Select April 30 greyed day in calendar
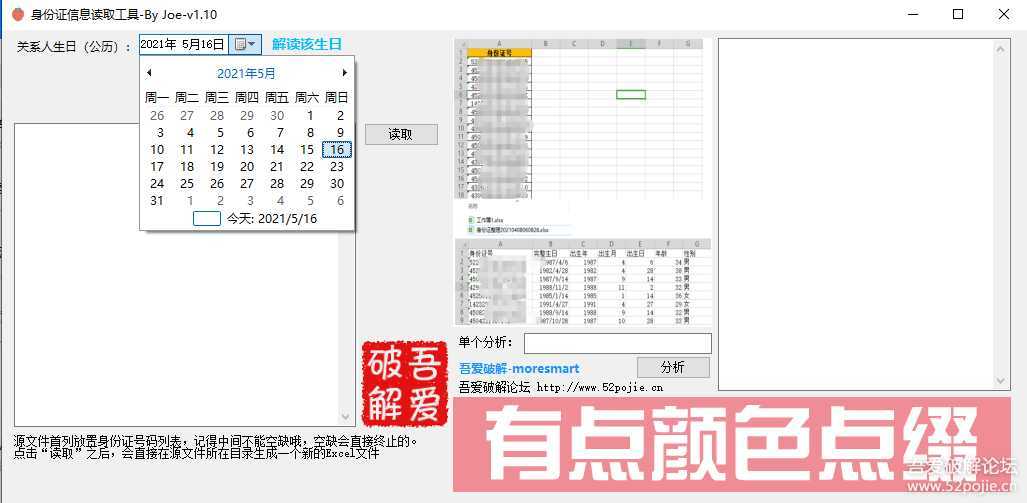Viewport: 1027px width, 503px height. coord(277,115)
